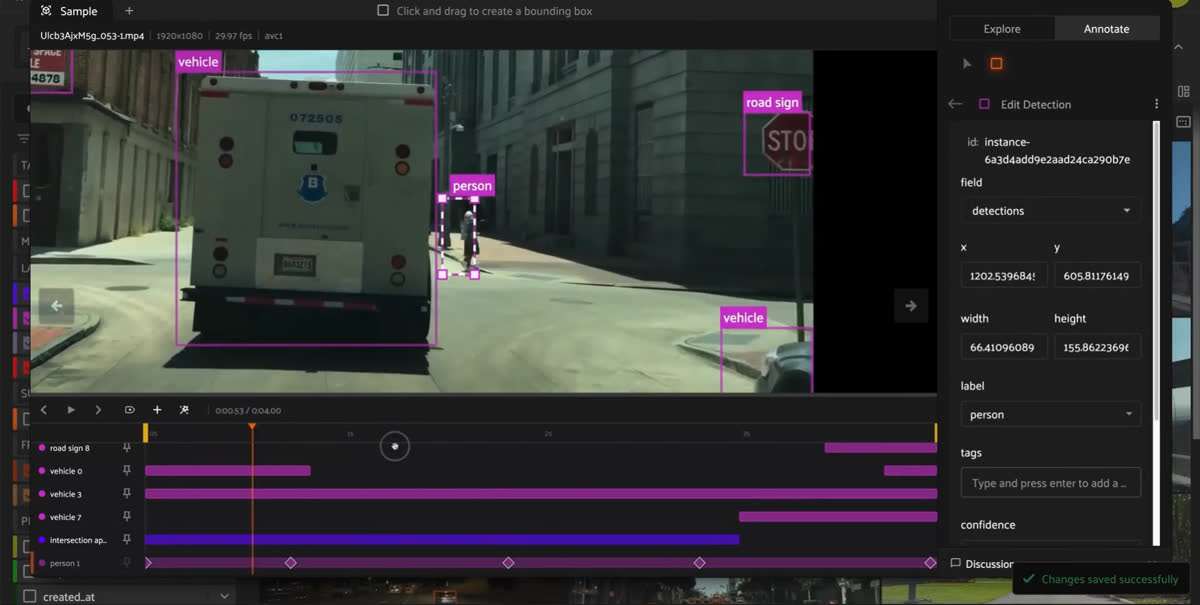1200x605 pixels.
Task: Click the purple detection color square
Action: [x=984, y=104]
